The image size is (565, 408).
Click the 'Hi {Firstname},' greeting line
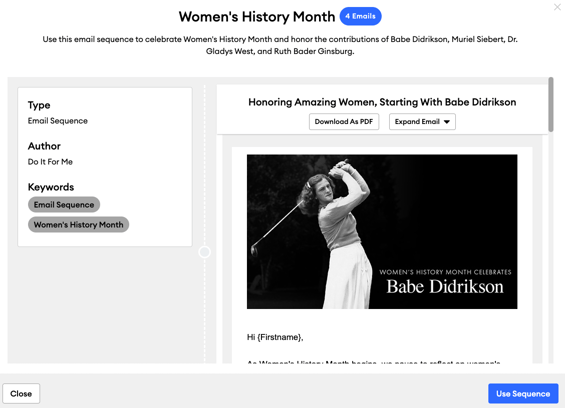pyautogui.click(x=275, y=337)
